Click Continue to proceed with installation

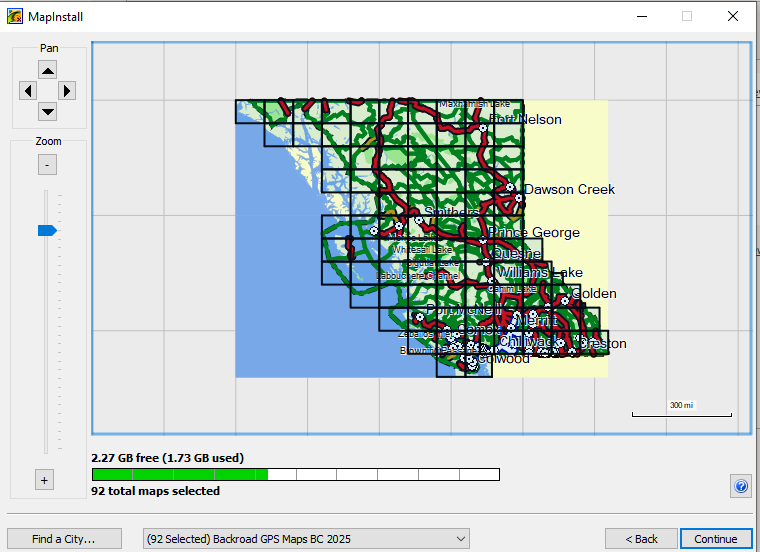click(716, 538)
